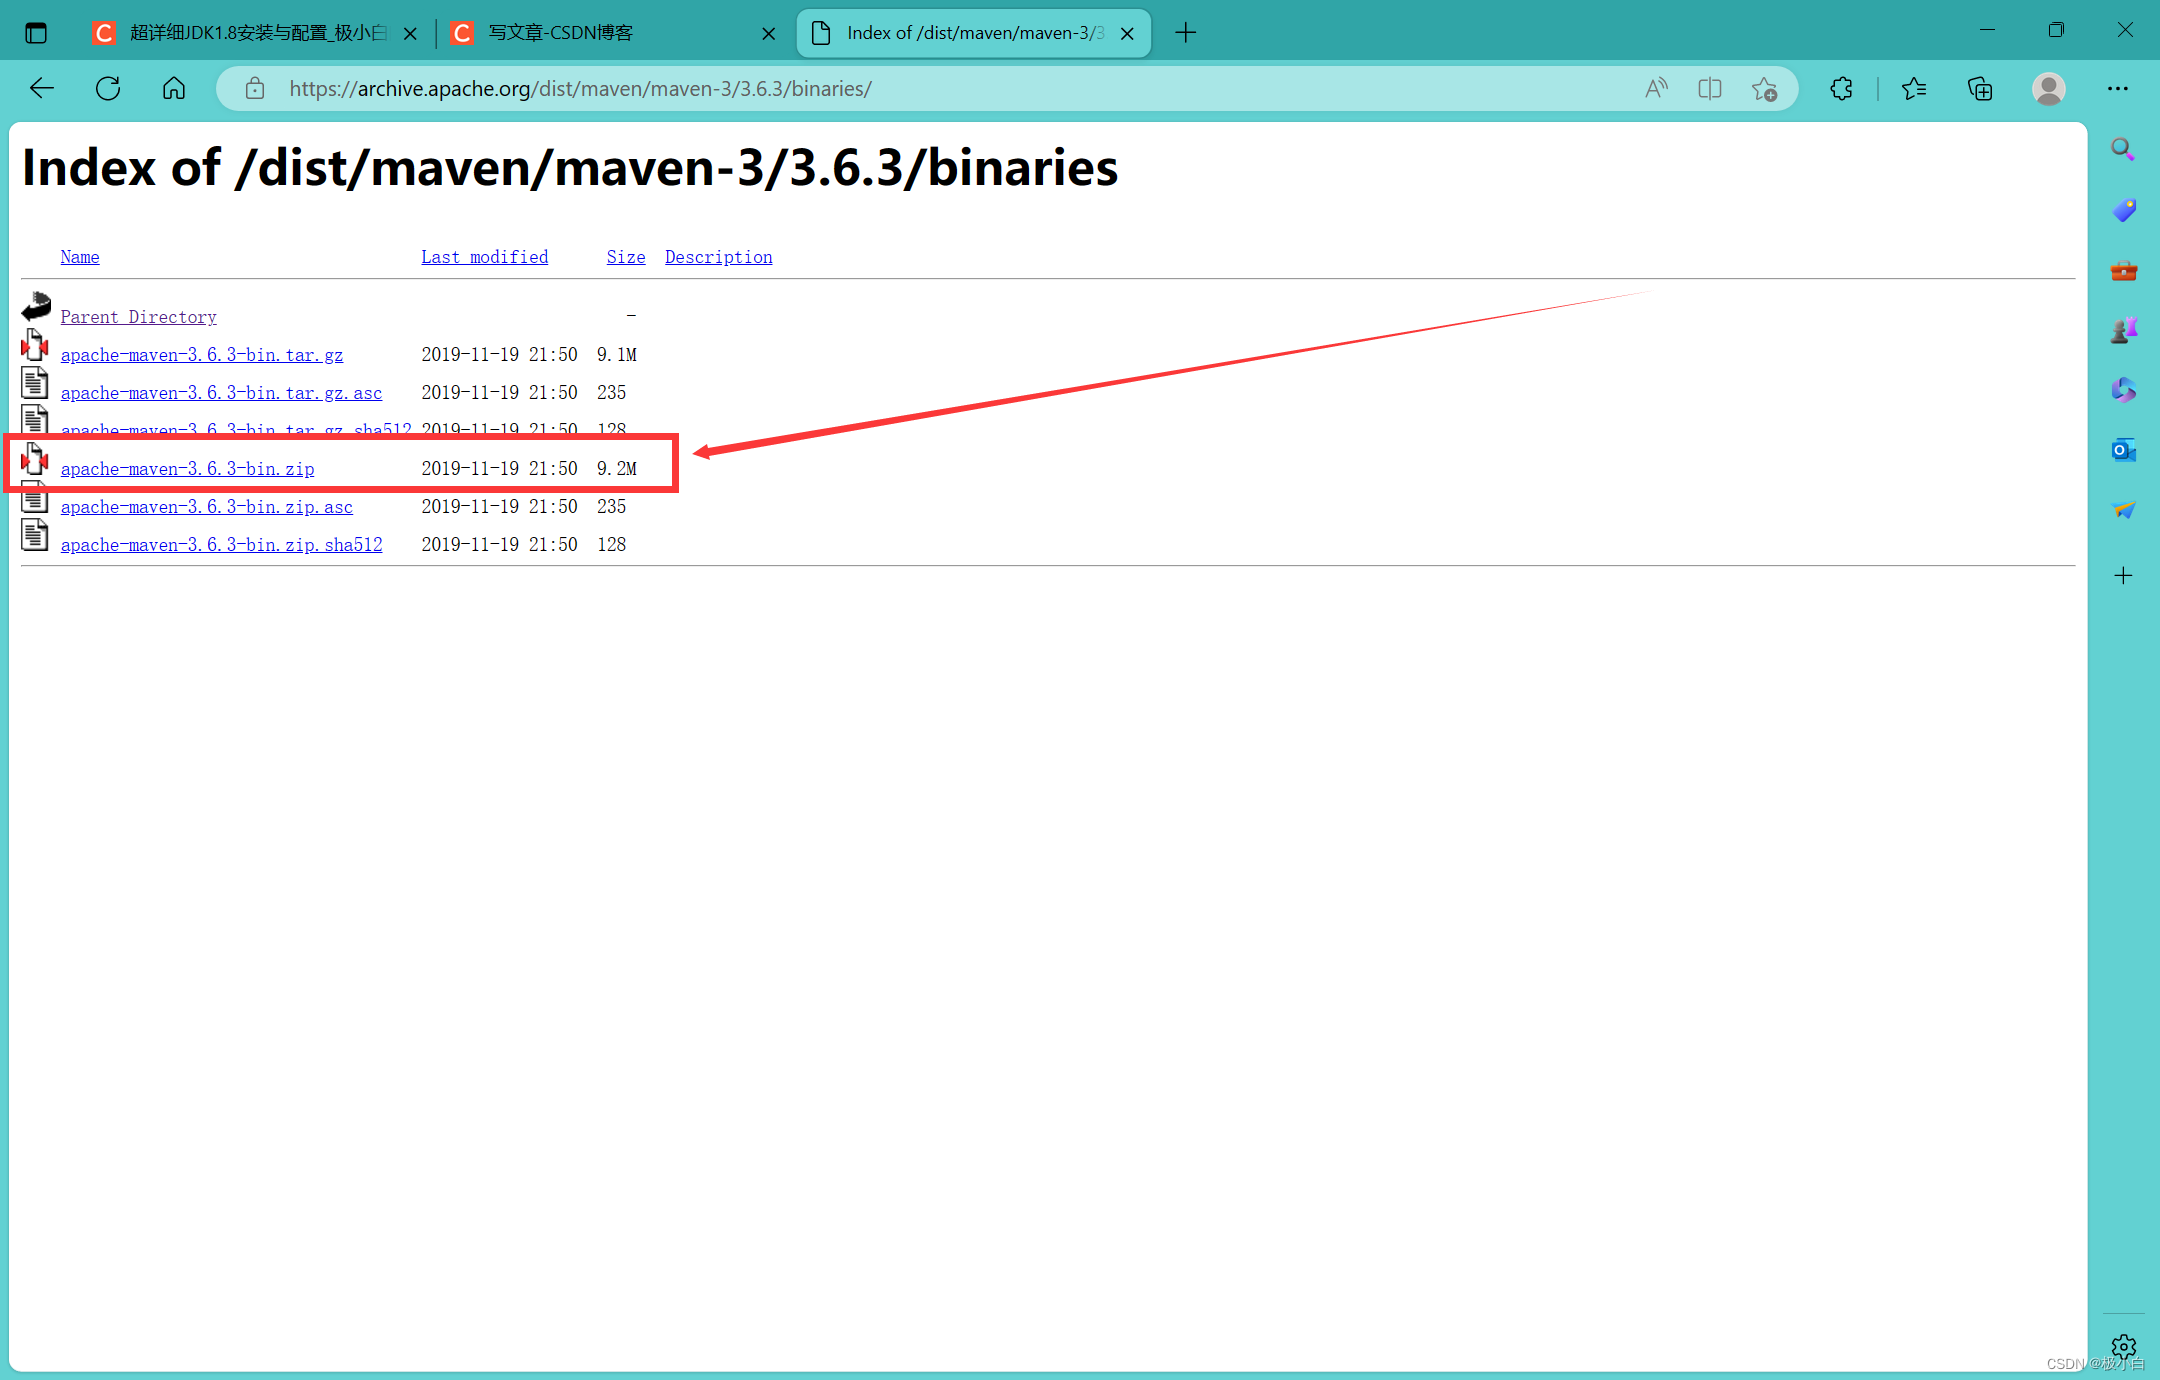
Task: Open Outlook in sidebar
Action: [2123, 450]
